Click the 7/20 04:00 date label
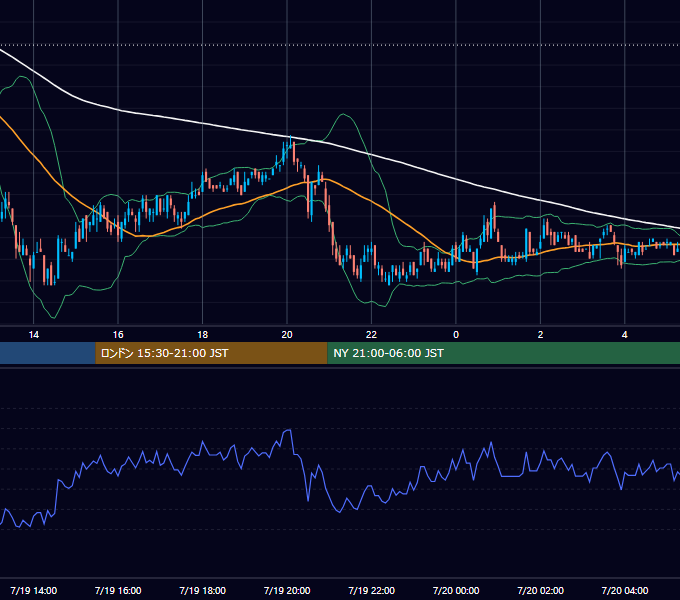 tap(624, 590)
